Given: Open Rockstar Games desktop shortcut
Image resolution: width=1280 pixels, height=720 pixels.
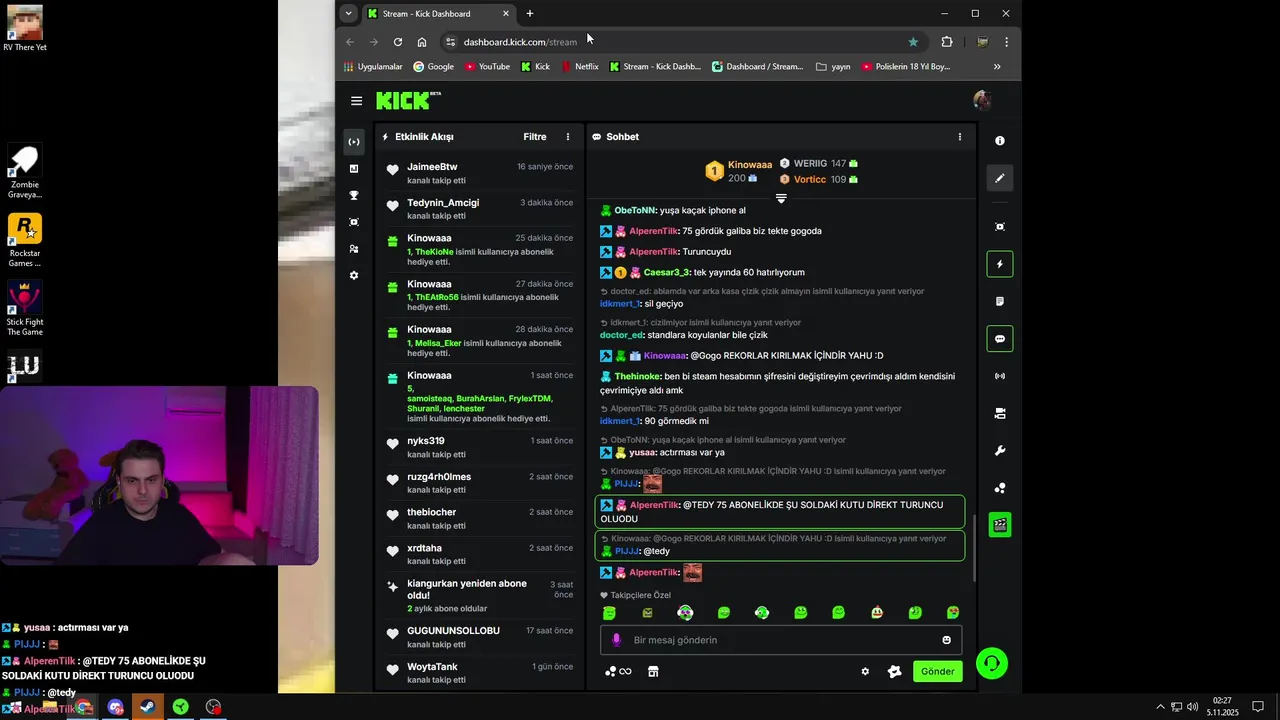Looking at the screenshot, I should [24, 240].
